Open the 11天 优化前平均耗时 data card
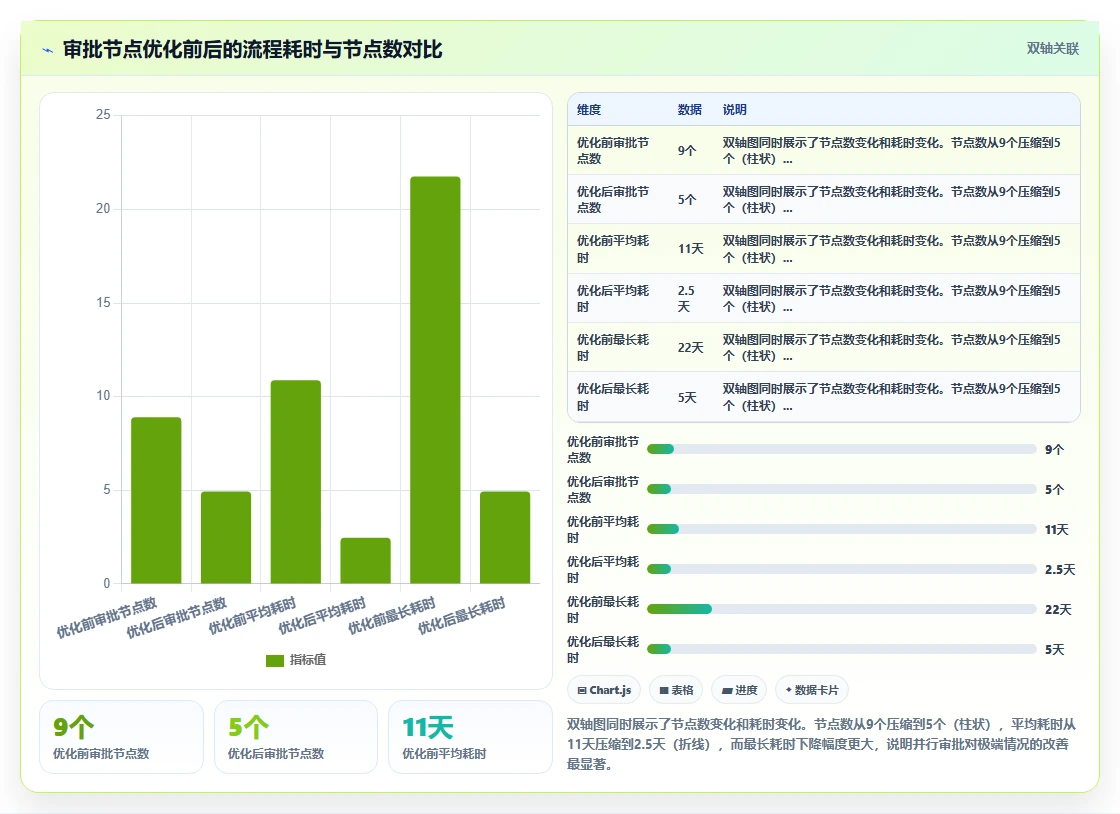1120x814 pixels. coord(470,737)
